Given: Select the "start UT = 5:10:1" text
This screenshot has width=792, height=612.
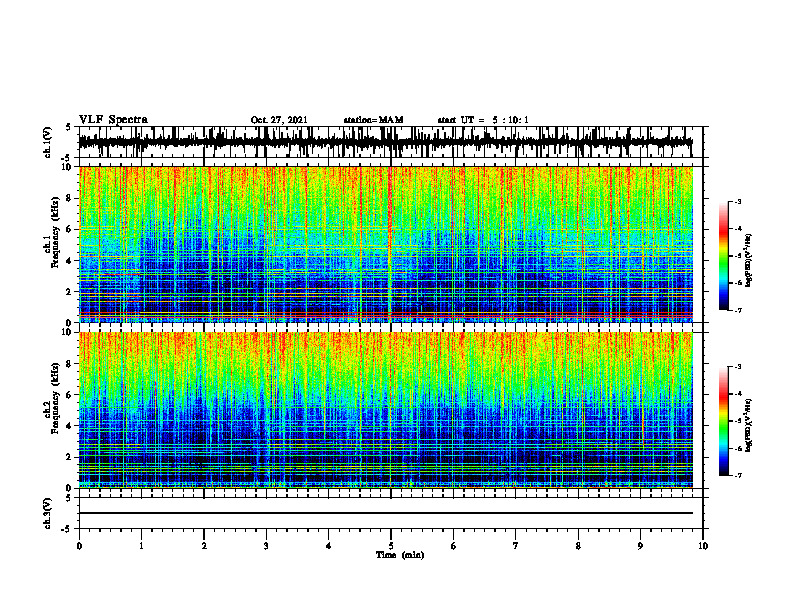Looking at the screenshot, I should tap(483, 120).
